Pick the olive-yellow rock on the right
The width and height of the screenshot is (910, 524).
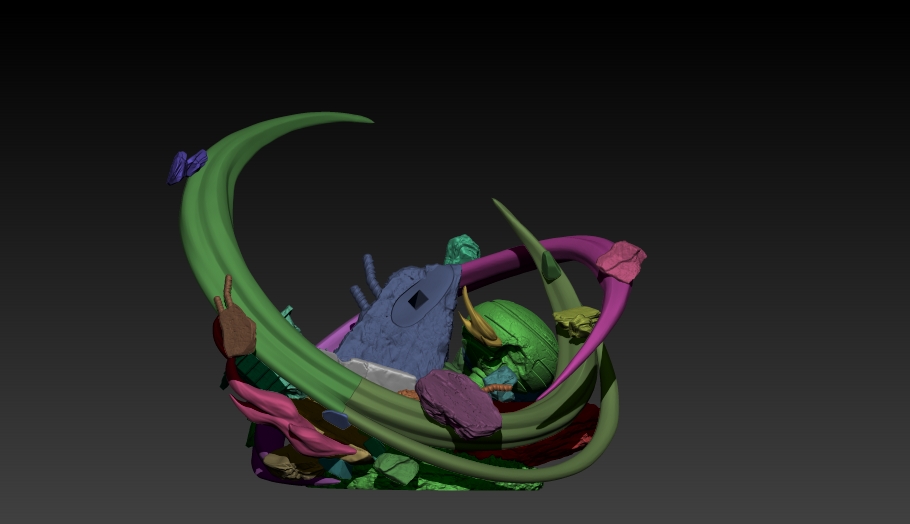click(x=576, y=322)
